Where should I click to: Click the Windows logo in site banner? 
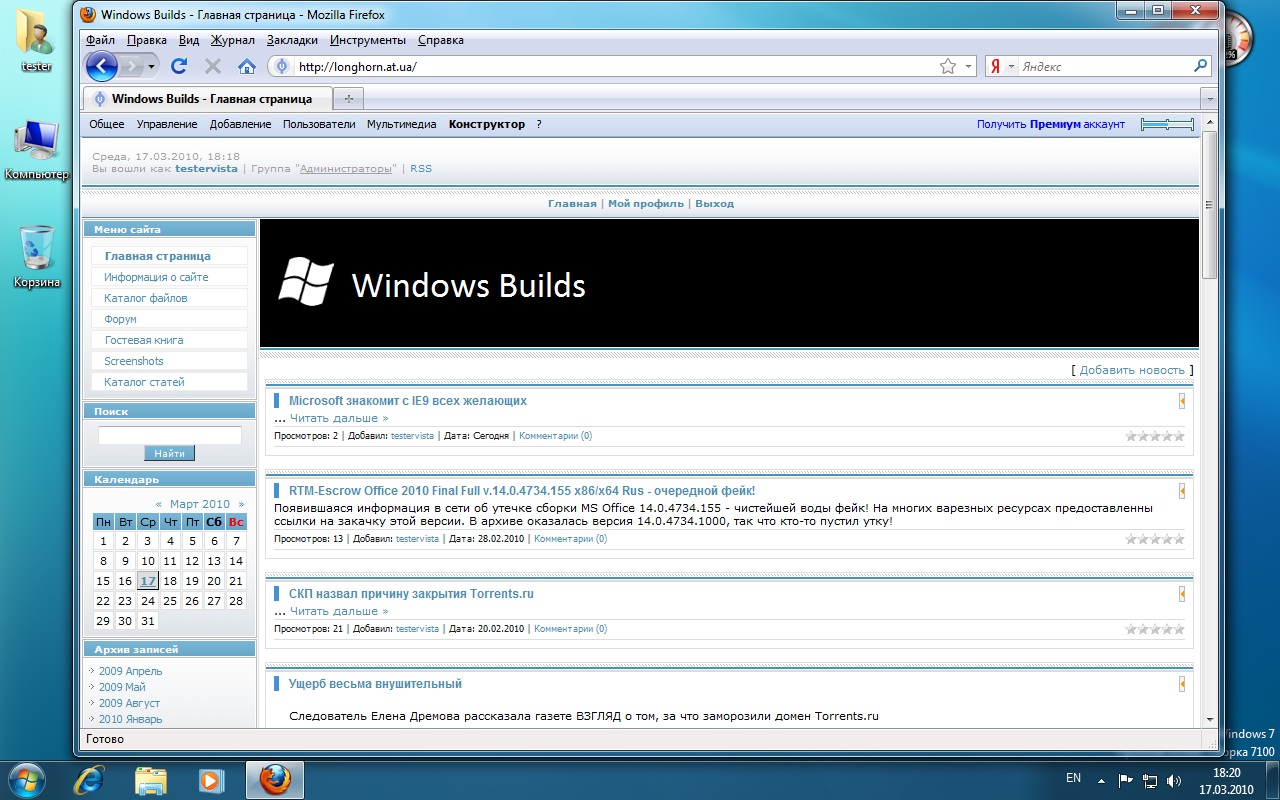tap(305, 281)
